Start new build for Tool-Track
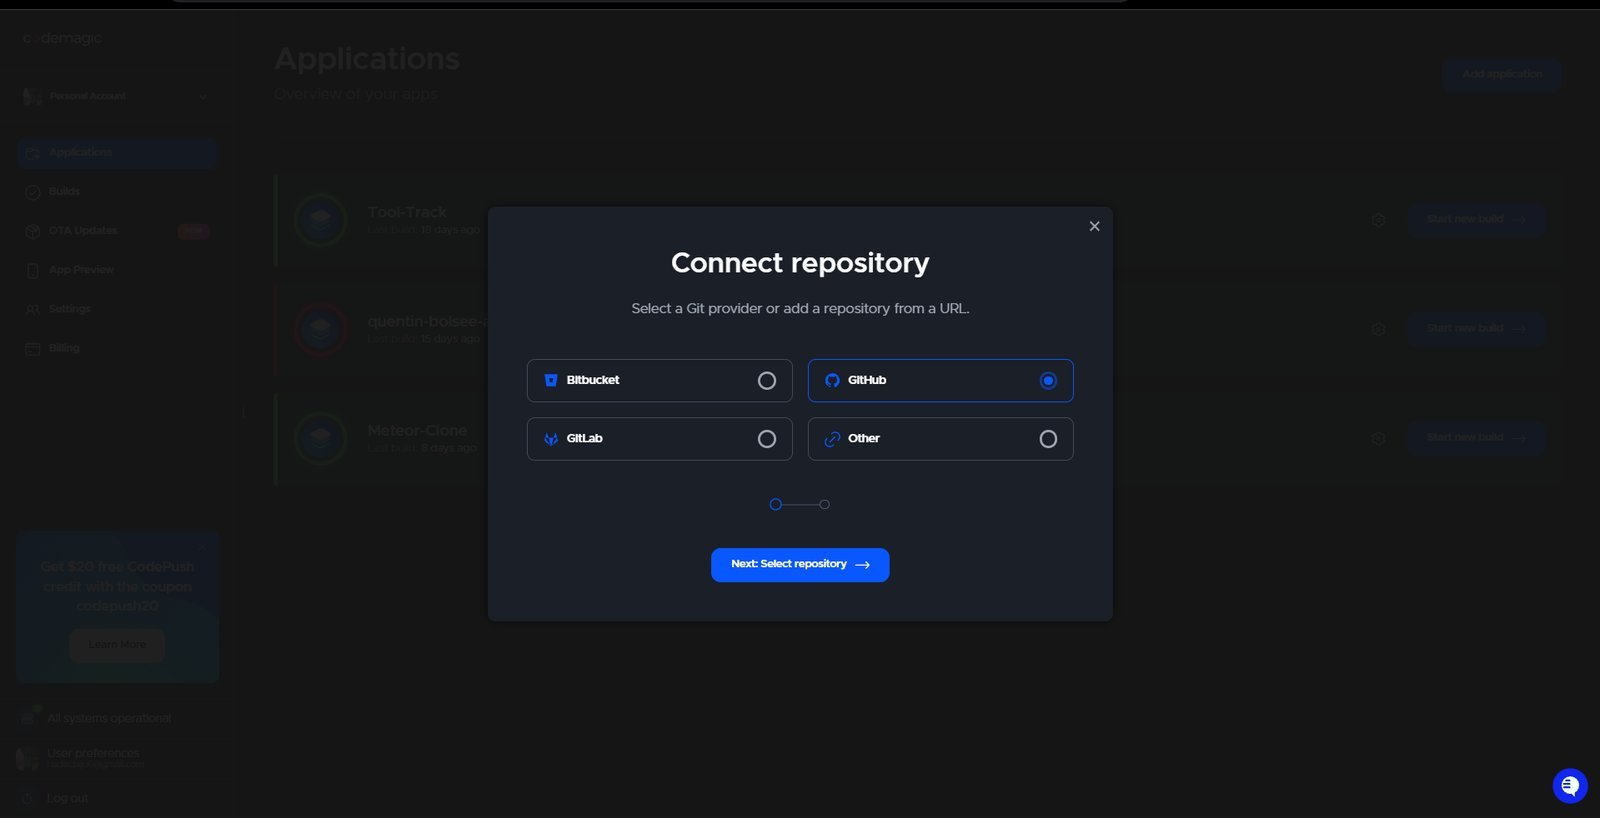 (1476, 219)
